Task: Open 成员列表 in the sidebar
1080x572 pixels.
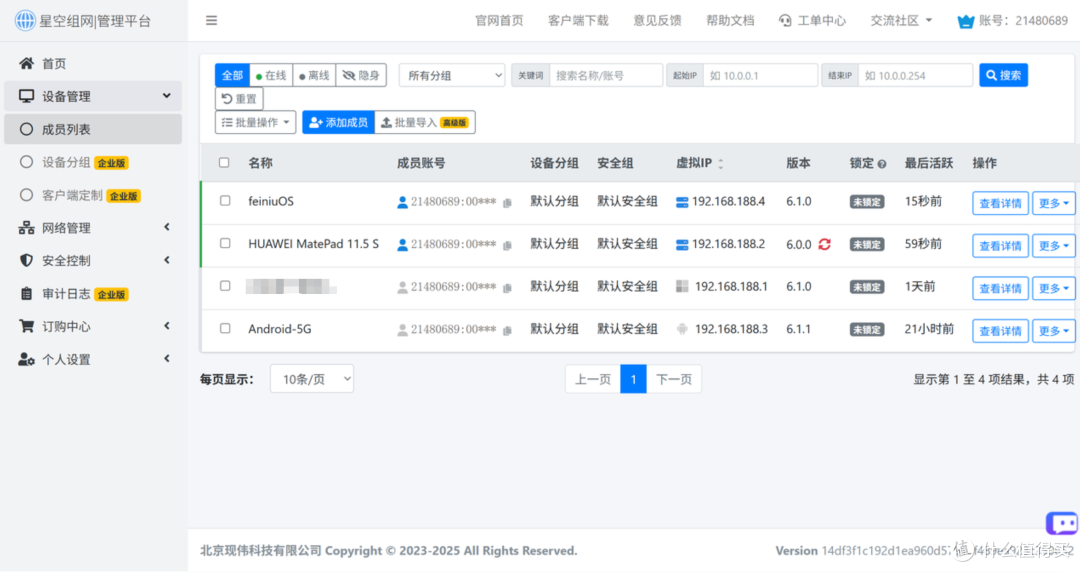Action: coord(93,130)
